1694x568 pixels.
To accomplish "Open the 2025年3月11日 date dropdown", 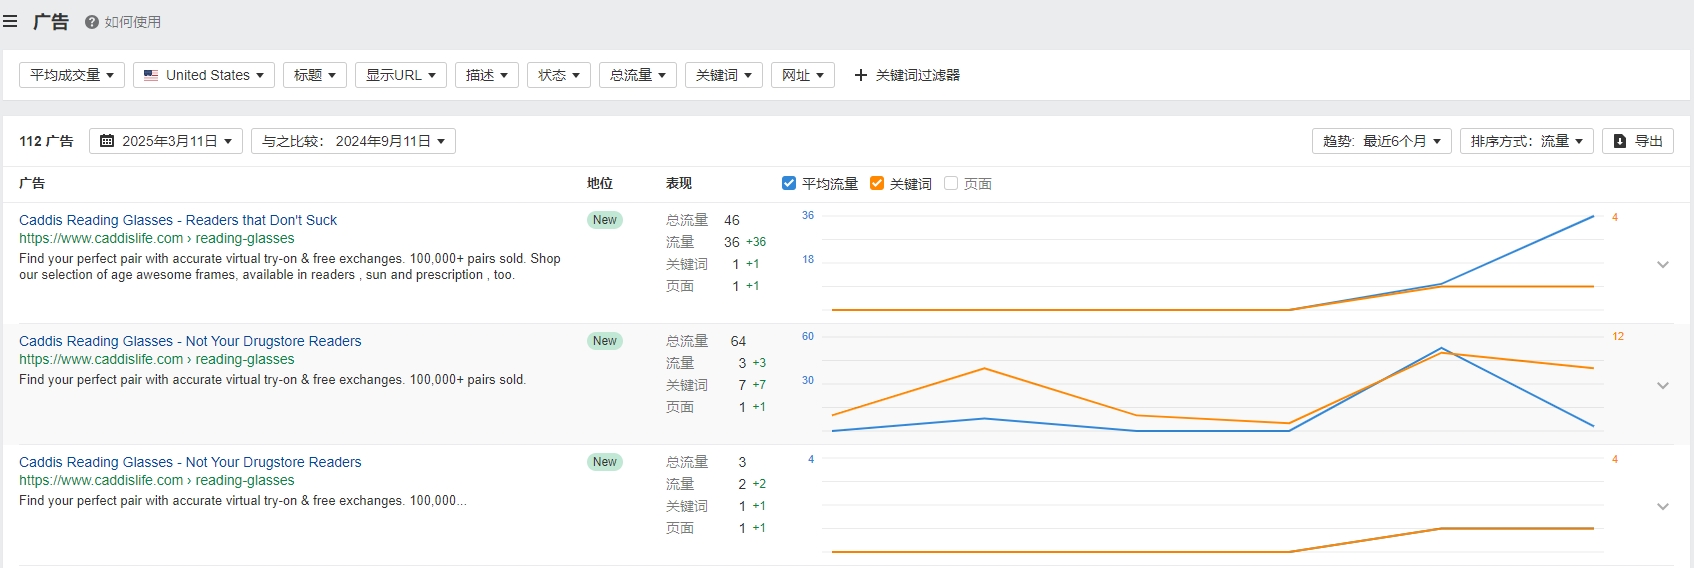I will pos(166,141).
